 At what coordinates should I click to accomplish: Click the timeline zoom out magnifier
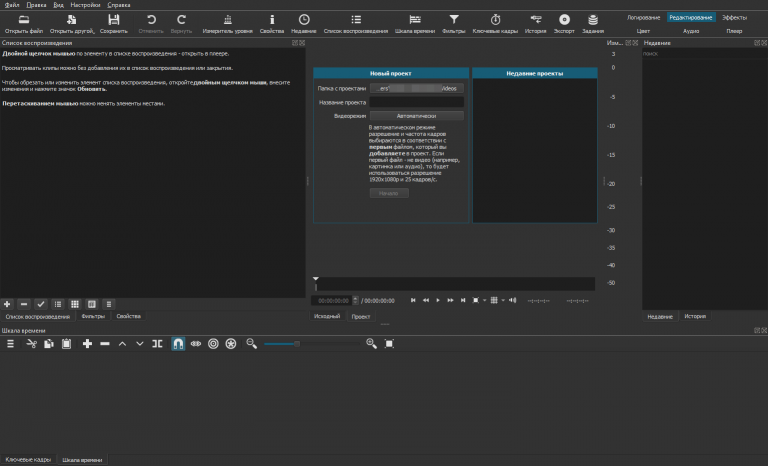point(252,344)
